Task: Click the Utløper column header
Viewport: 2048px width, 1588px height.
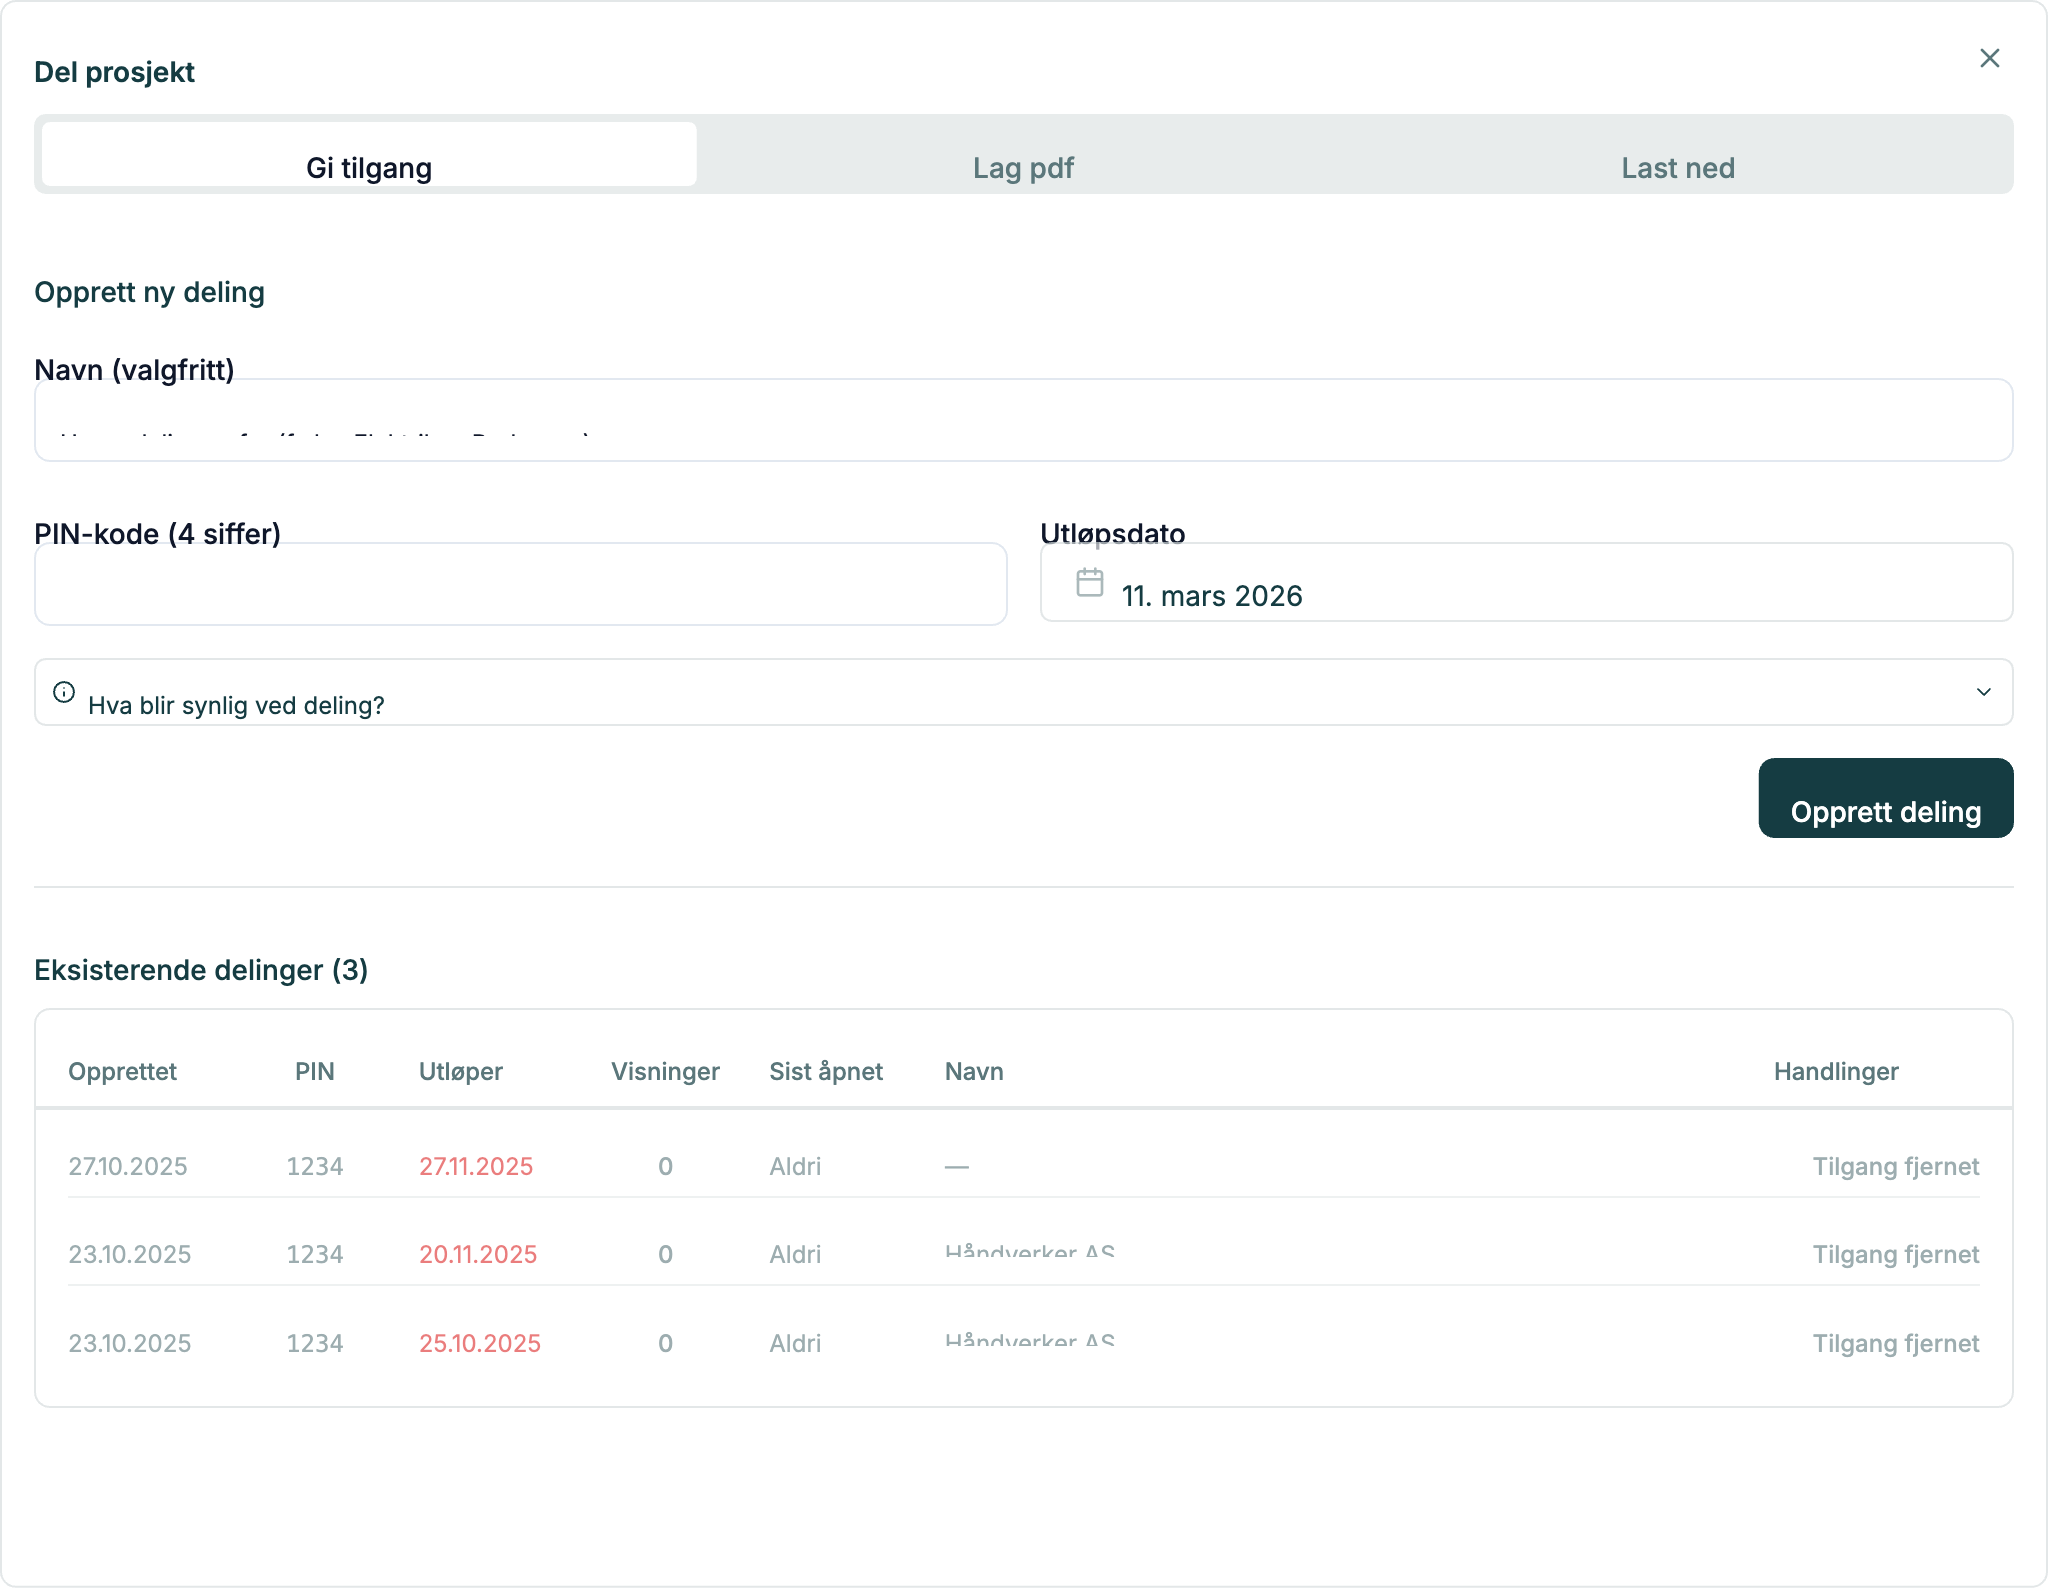Action: point(460,1071)
